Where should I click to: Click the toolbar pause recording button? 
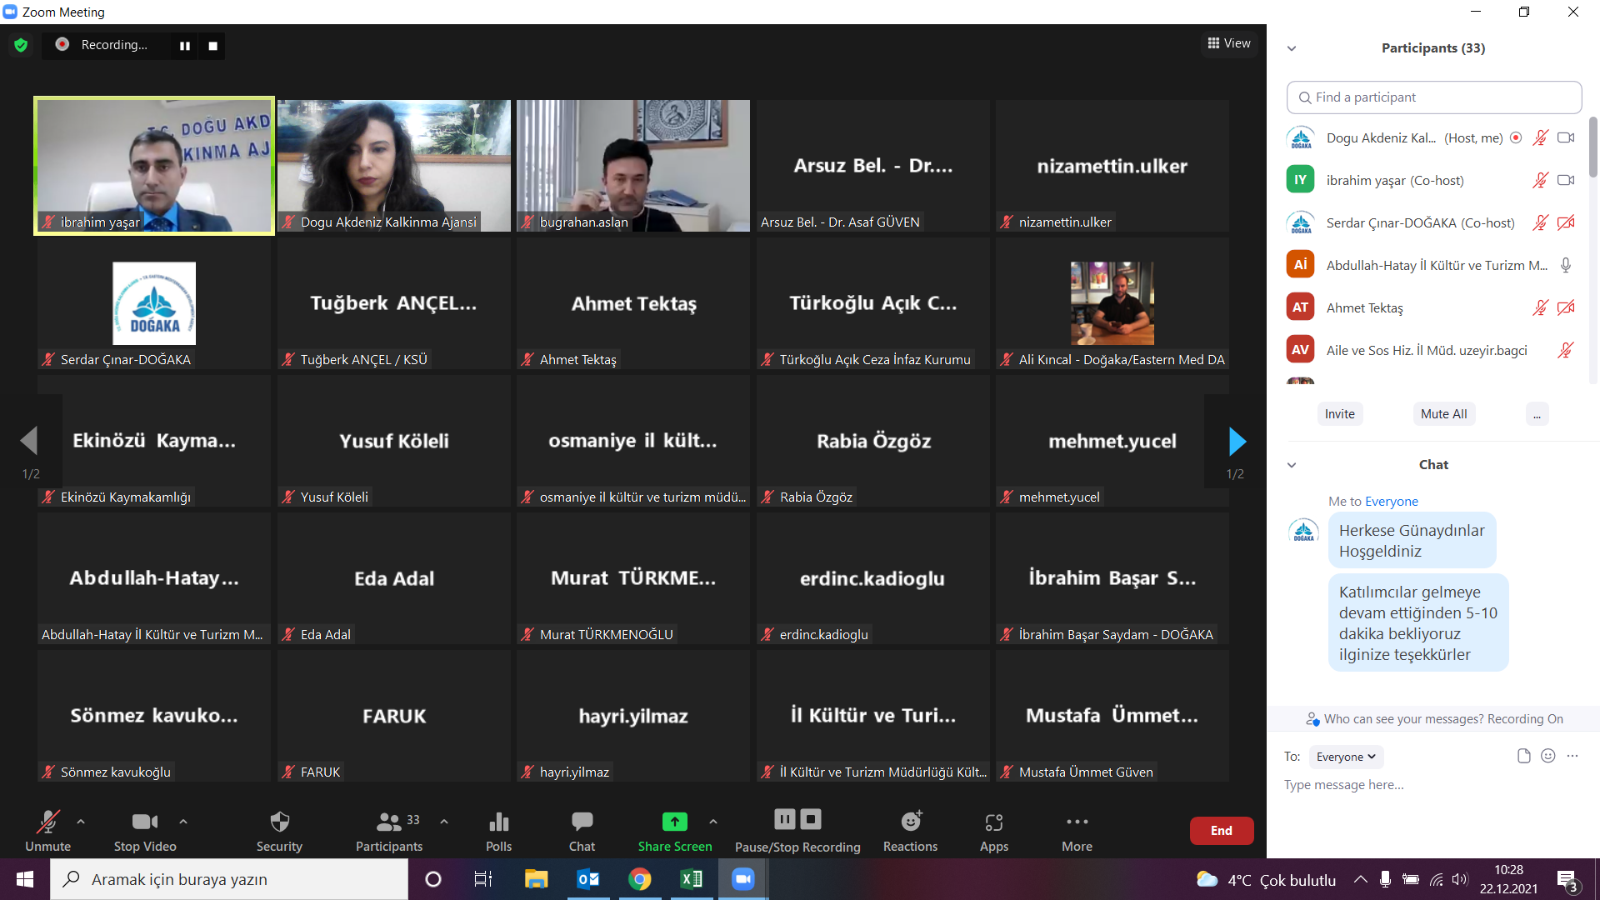pyautogui.click(x=785, y=819)
